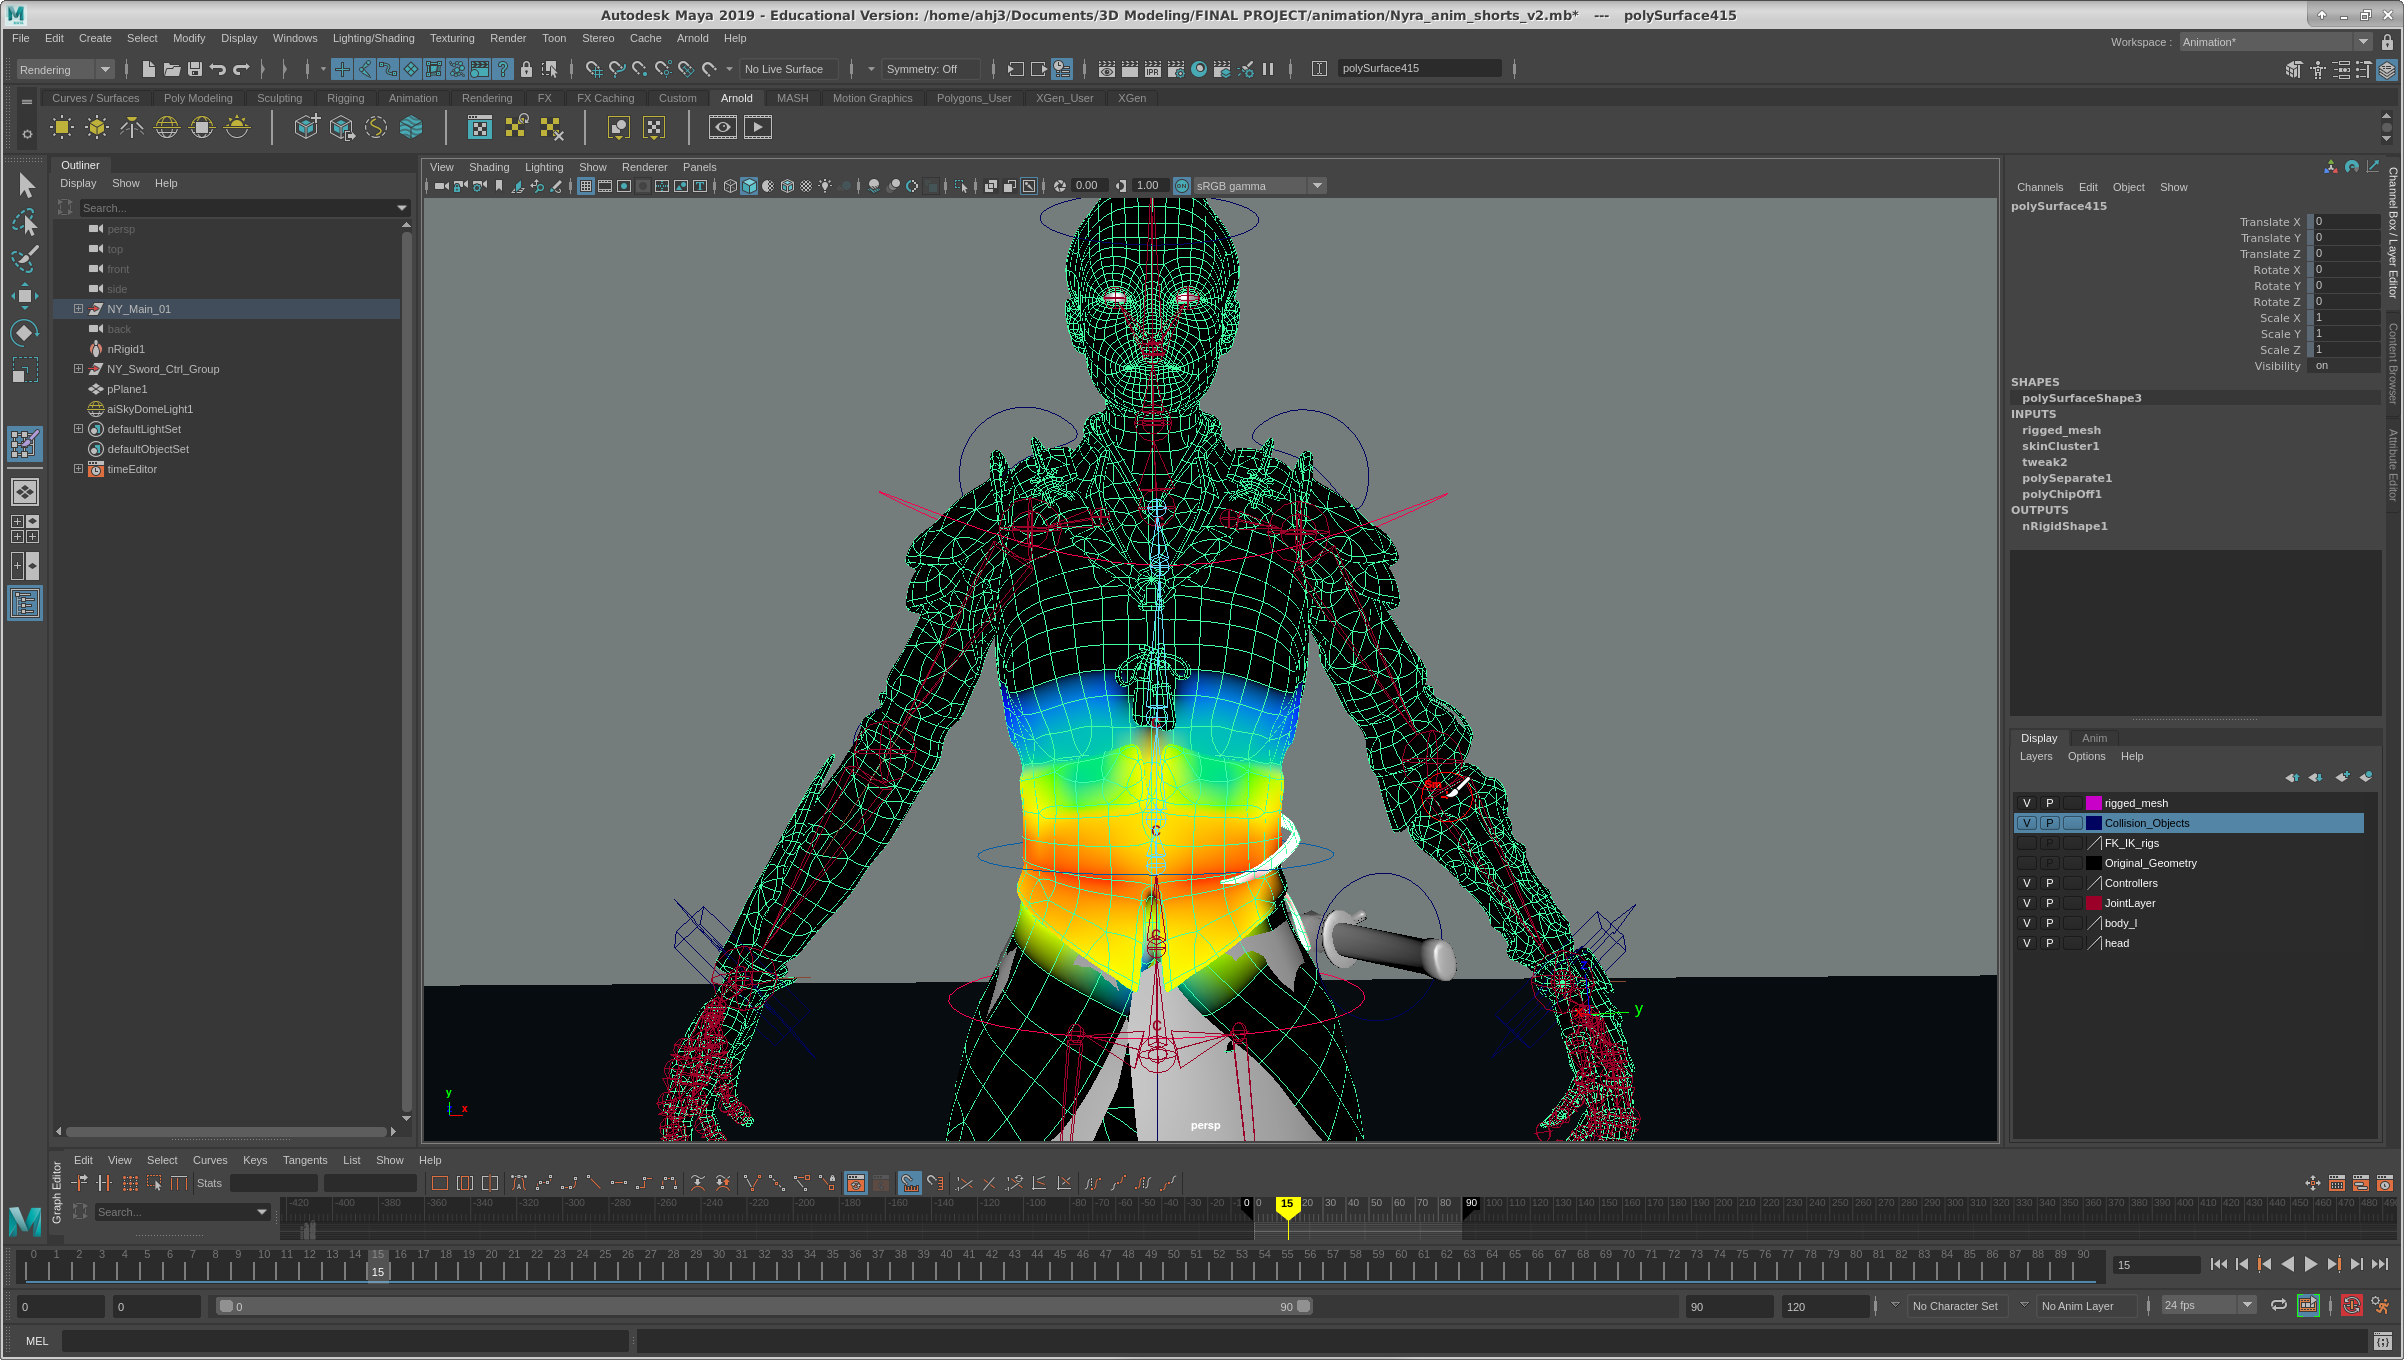Click the Arnold SkyDome light shelf icon
This screenshot has height=1360, width=2404.
167,127
